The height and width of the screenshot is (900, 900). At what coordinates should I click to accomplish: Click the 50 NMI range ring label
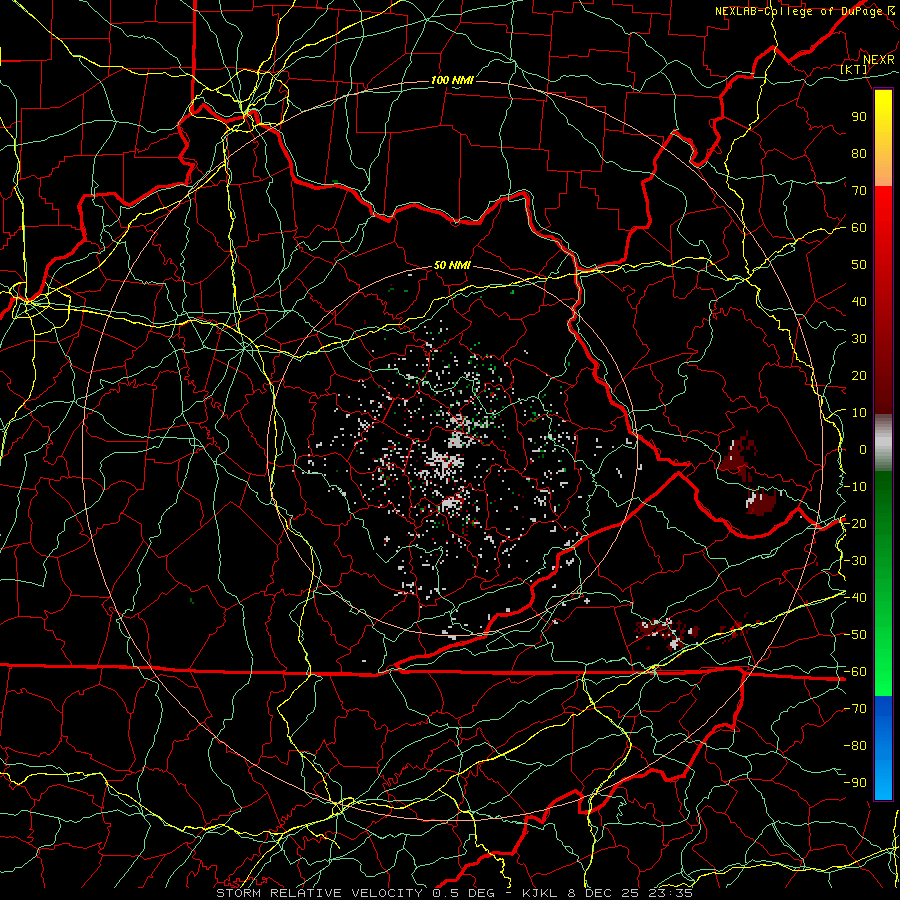(452, 265)
